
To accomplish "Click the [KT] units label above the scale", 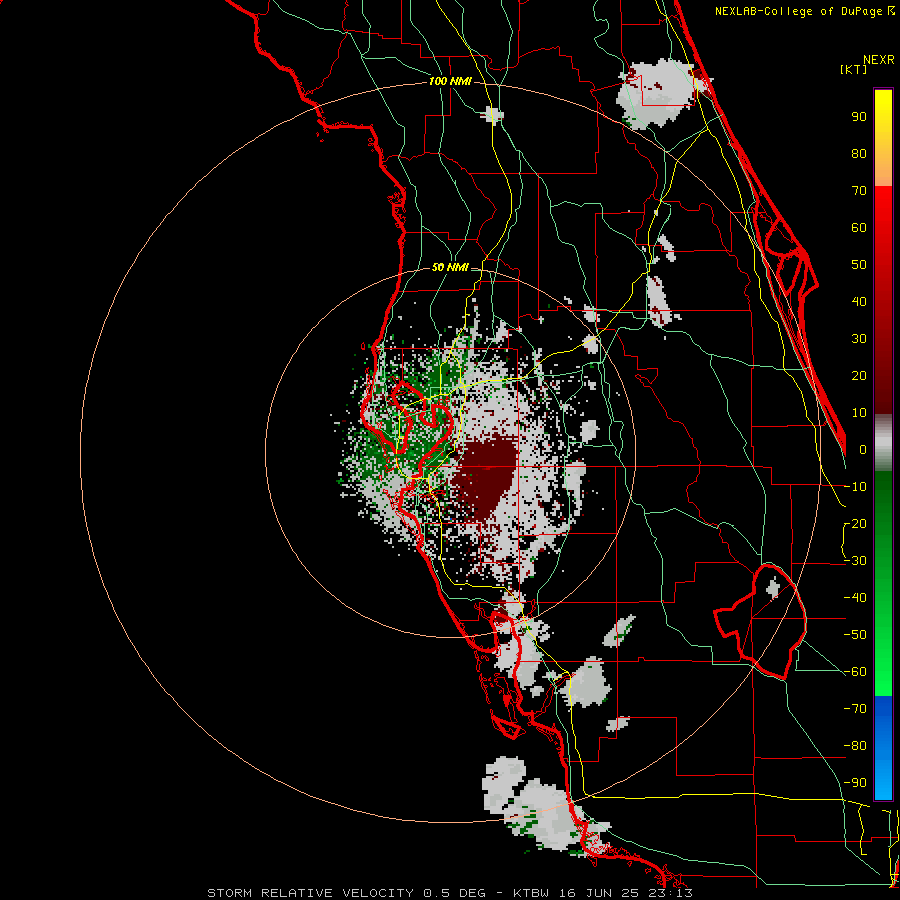I will (x=853, y=69).
